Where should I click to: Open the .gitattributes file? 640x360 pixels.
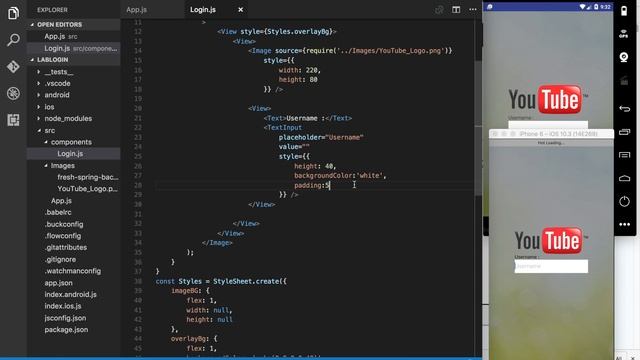coord(66,247)
